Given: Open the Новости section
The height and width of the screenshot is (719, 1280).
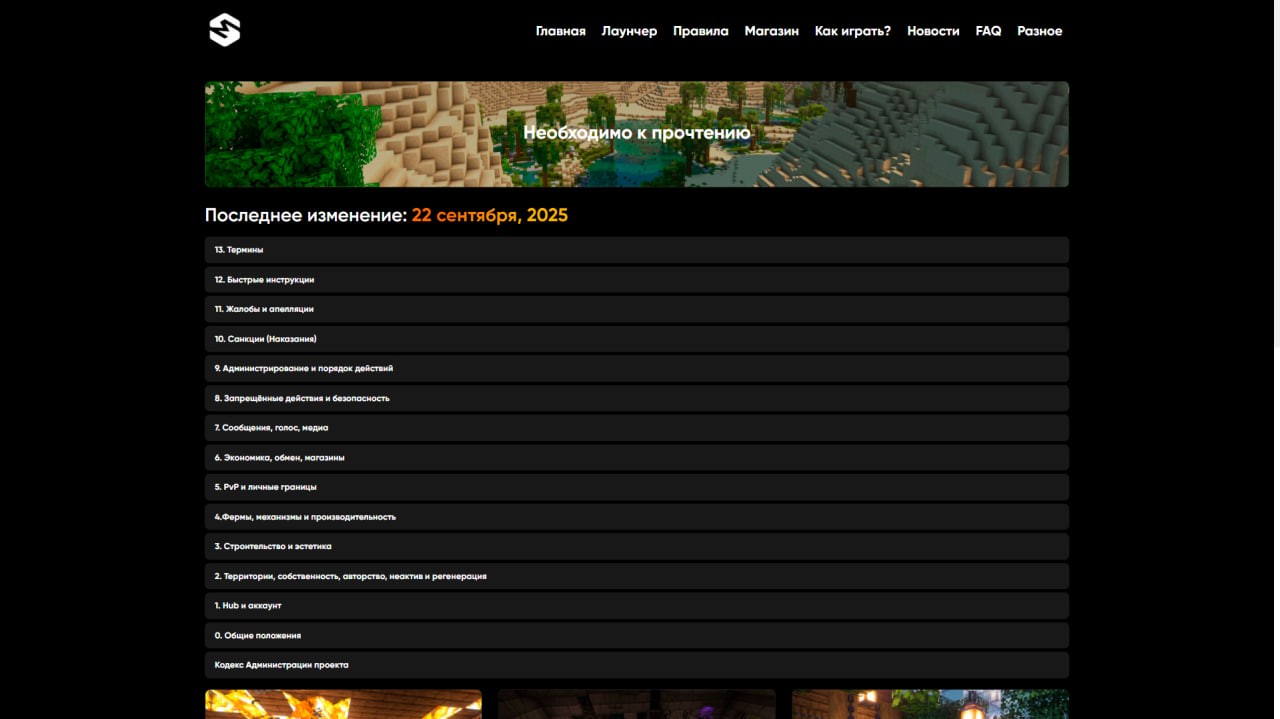Looking at the screenshot, I should 933,31.
